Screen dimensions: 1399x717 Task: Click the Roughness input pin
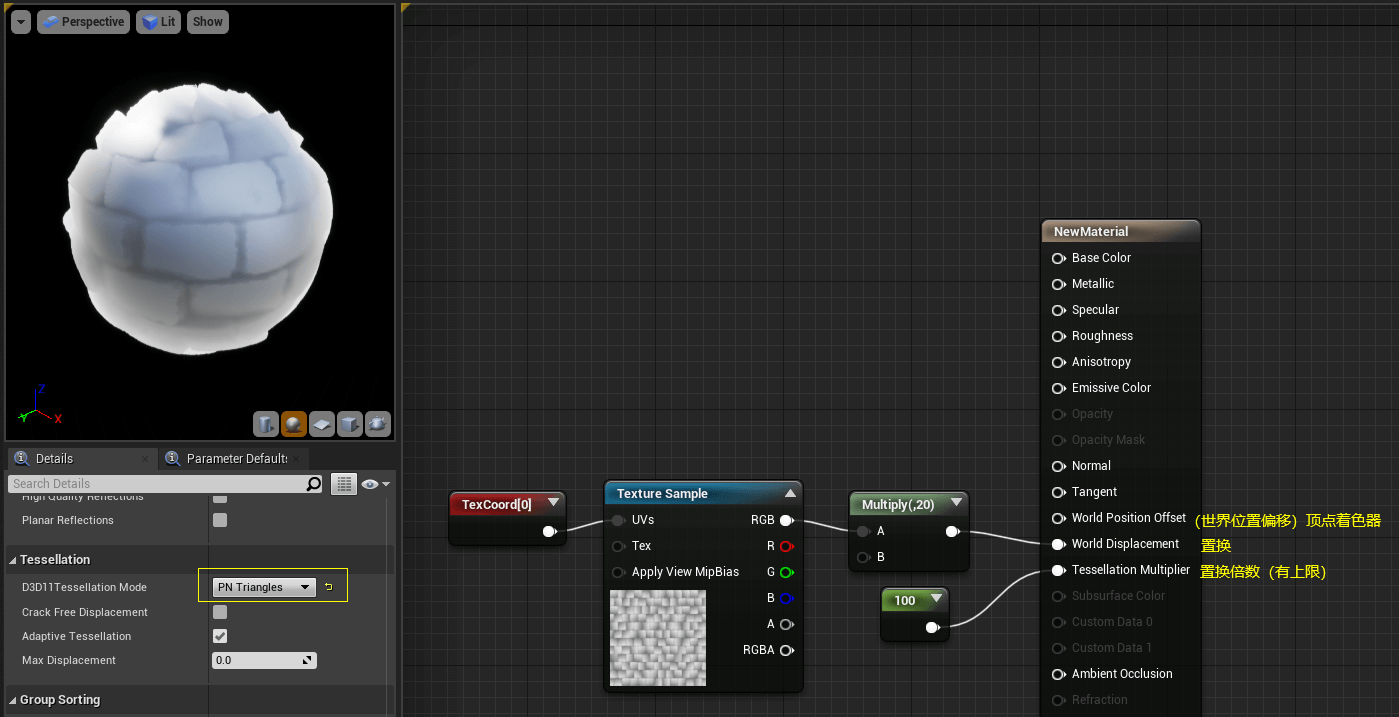[x=1059, y=336]
